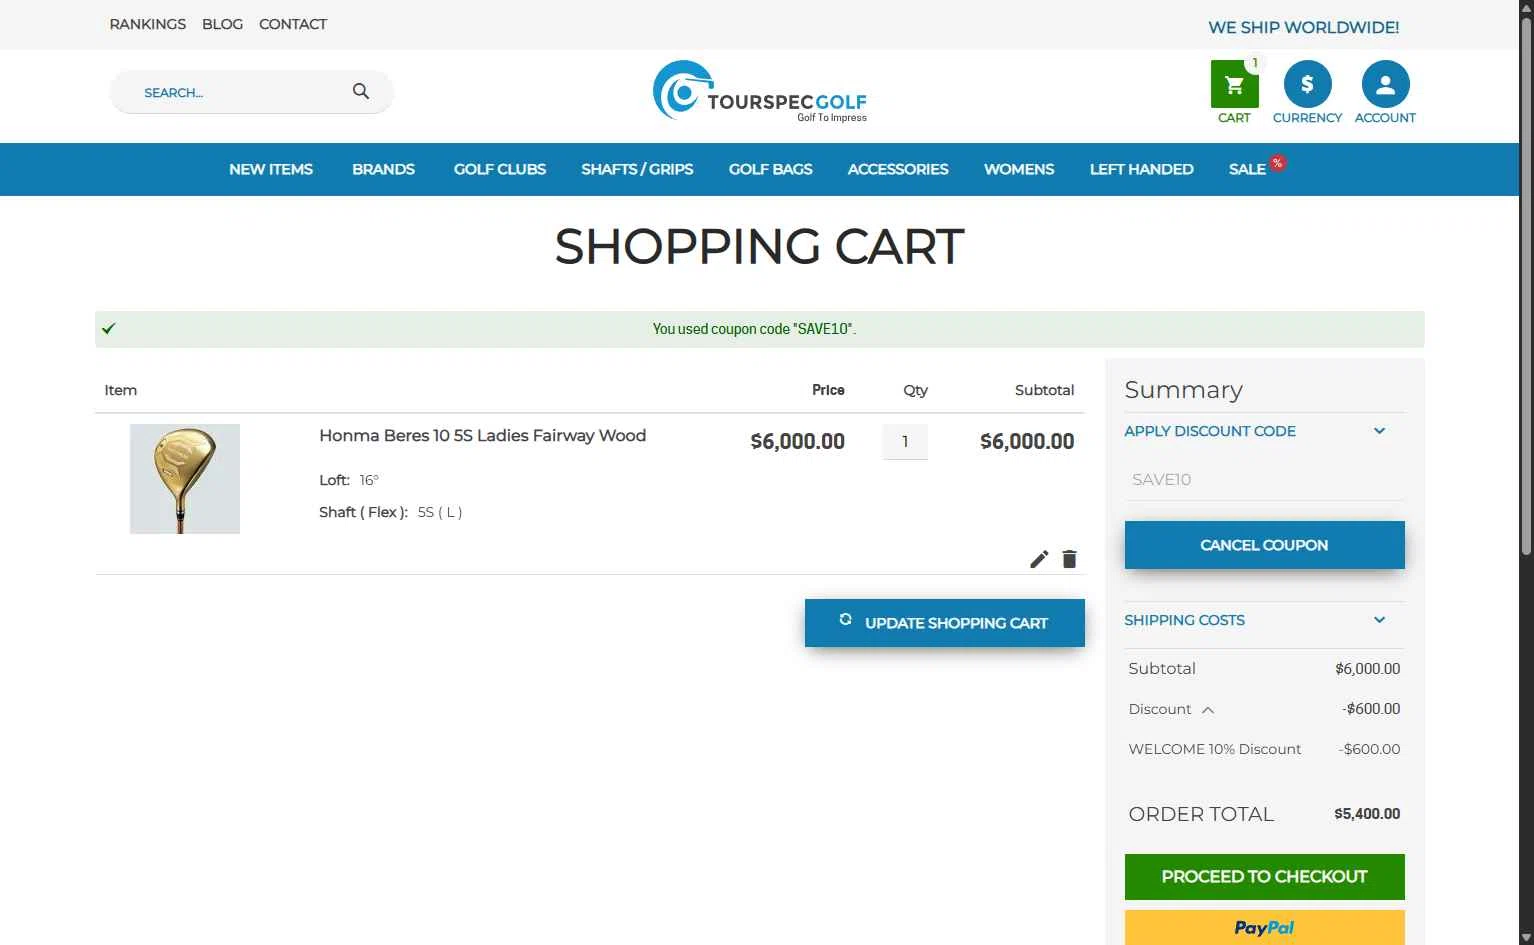1534x945 pixels.
Task: Open the Brands menu
Action: pos(383,169)
